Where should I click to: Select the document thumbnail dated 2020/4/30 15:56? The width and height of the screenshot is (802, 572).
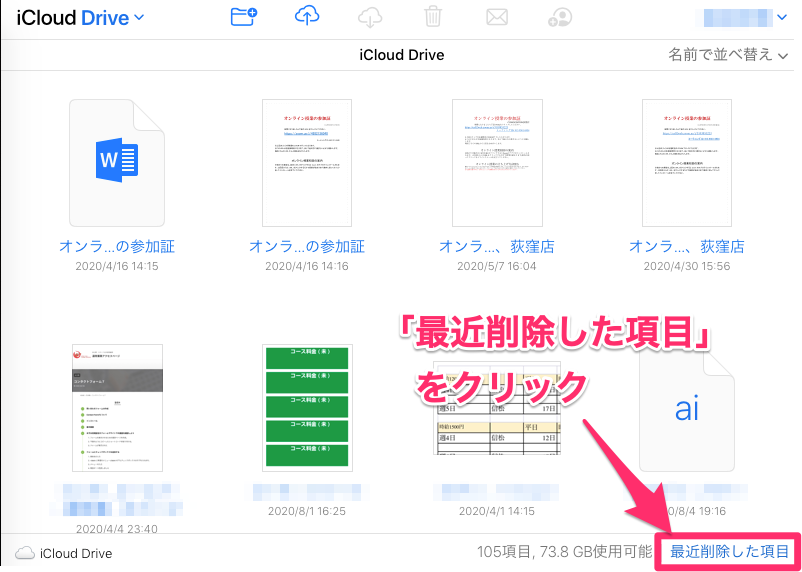pyautogui.click(x=686, y=162)
